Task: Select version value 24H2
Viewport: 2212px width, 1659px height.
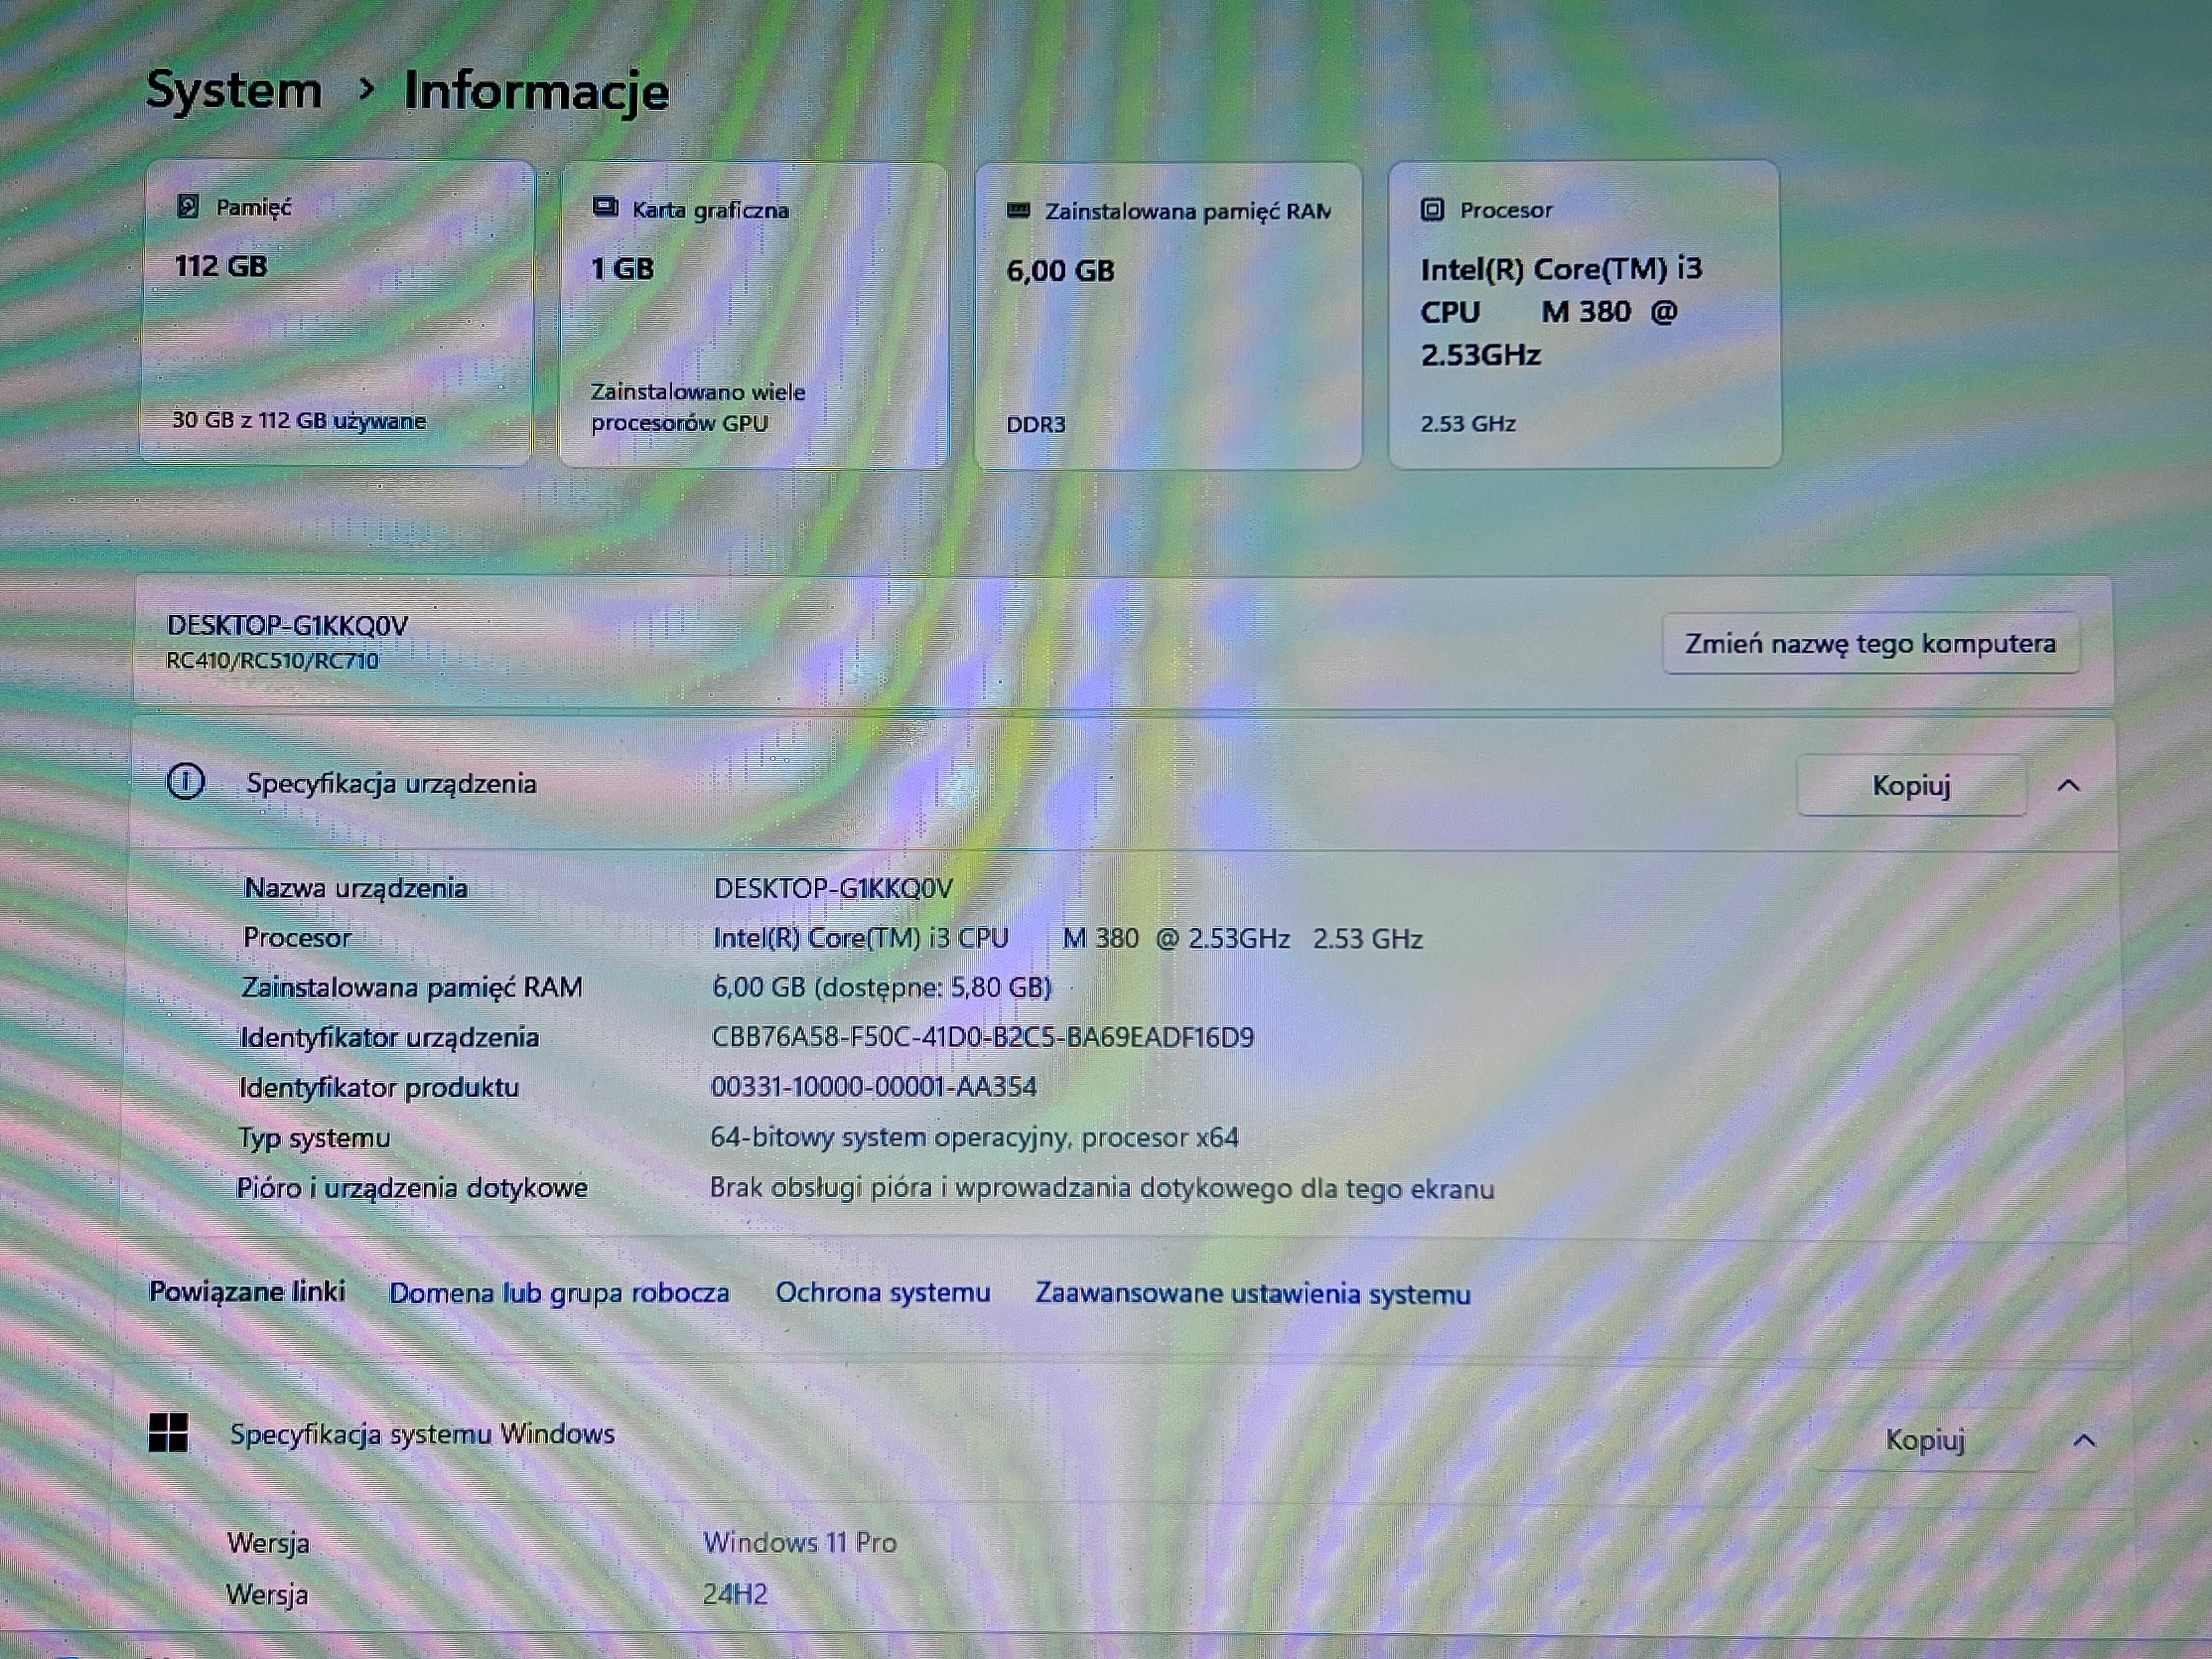Action: point(735,1594)
